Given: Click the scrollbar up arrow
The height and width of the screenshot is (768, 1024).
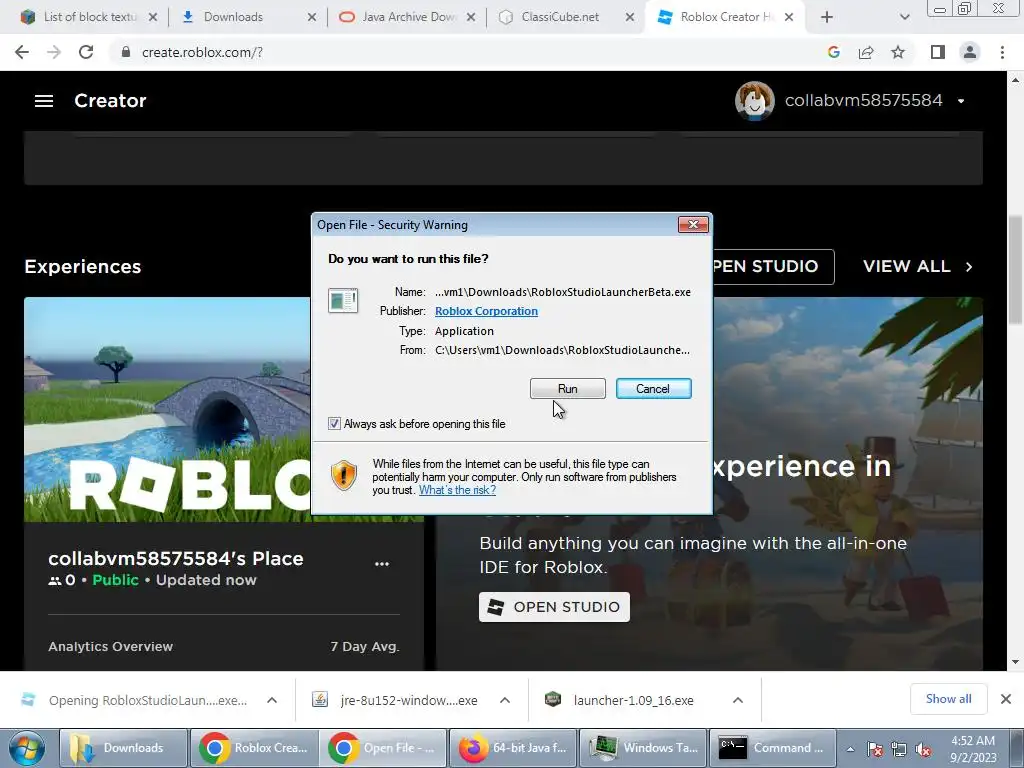Looking at the screenshot, I should (x=1015, y=80).
